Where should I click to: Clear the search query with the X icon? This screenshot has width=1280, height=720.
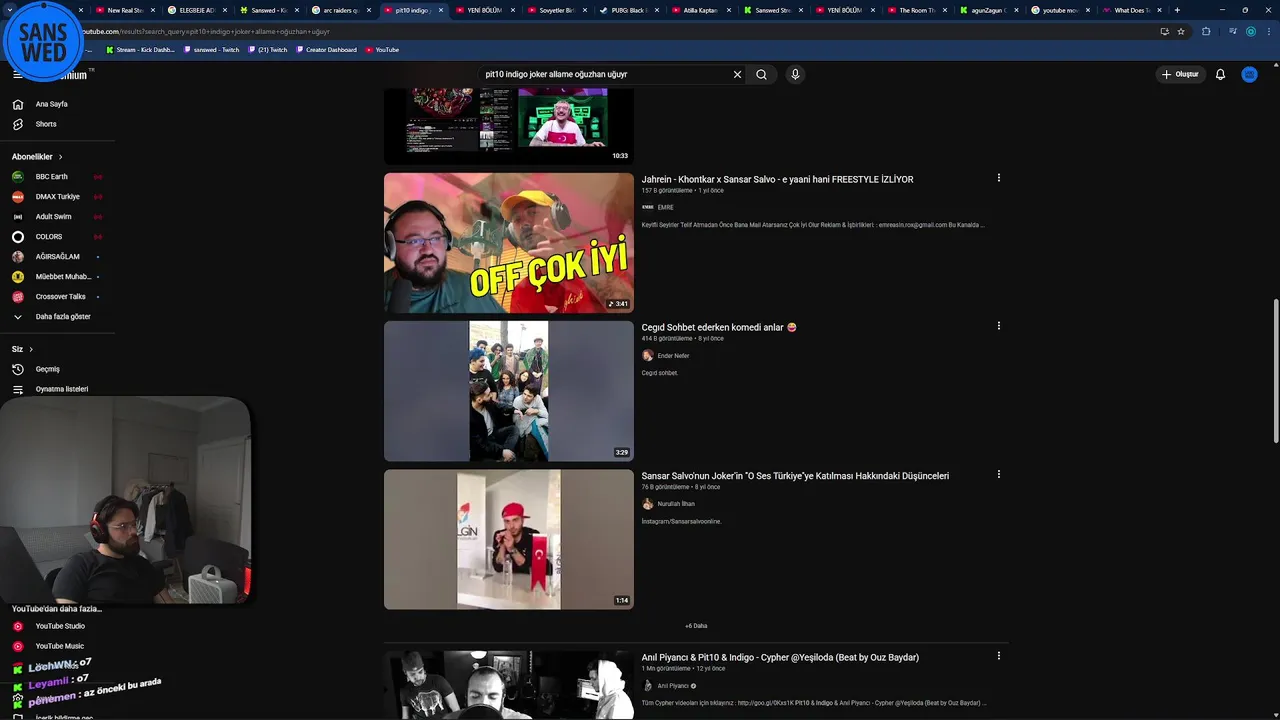point(737,74)
